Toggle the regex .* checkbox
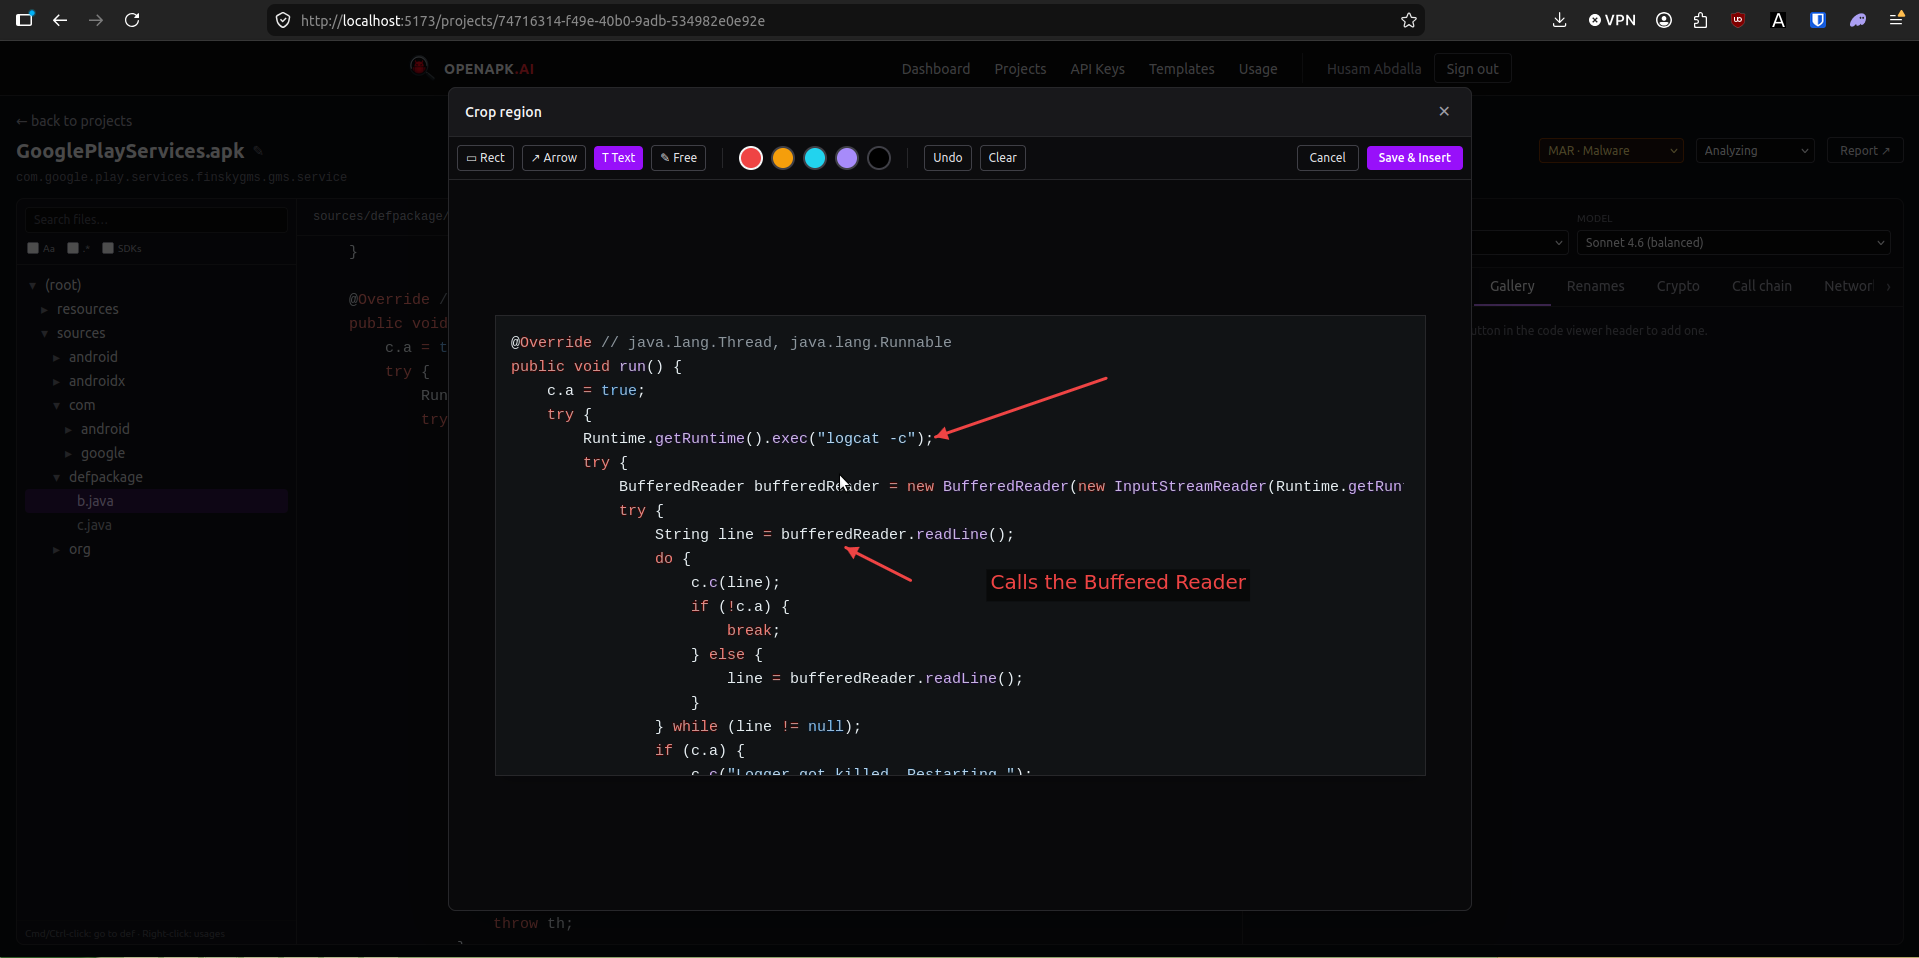Screen dimensions: 1919x958 click(x=73, y=248)
